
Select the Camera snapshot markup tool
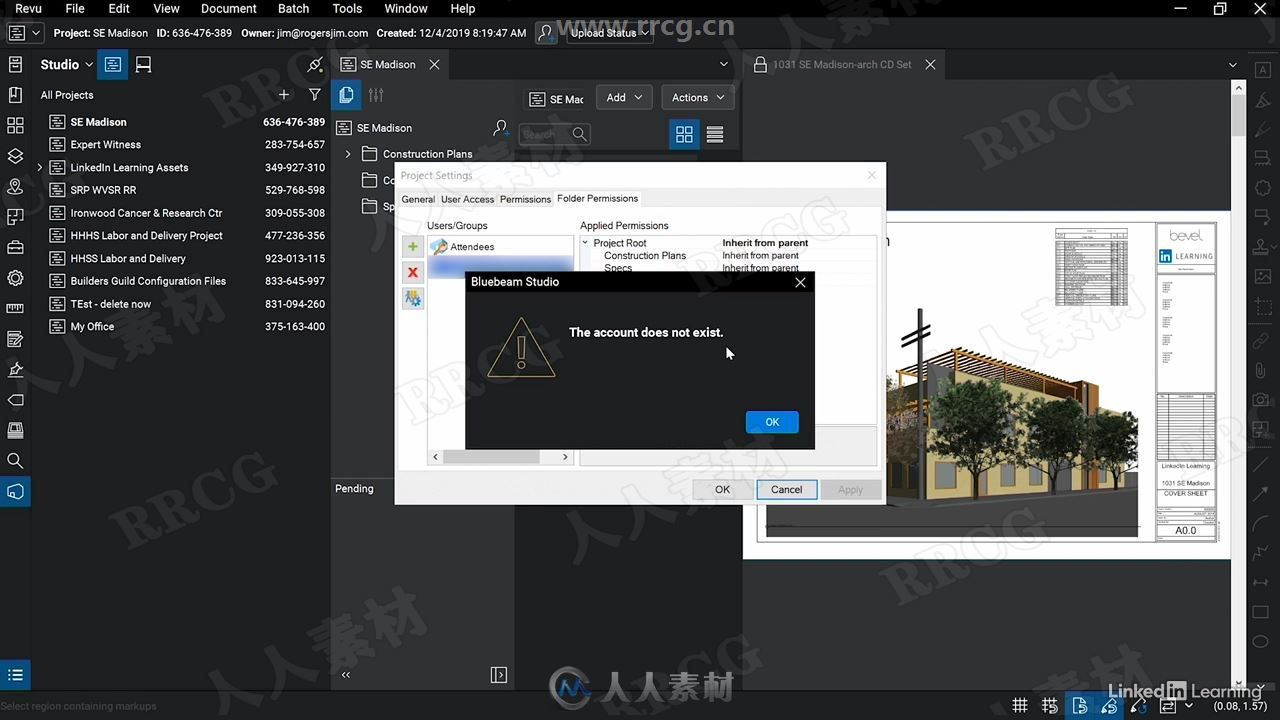1261,400
